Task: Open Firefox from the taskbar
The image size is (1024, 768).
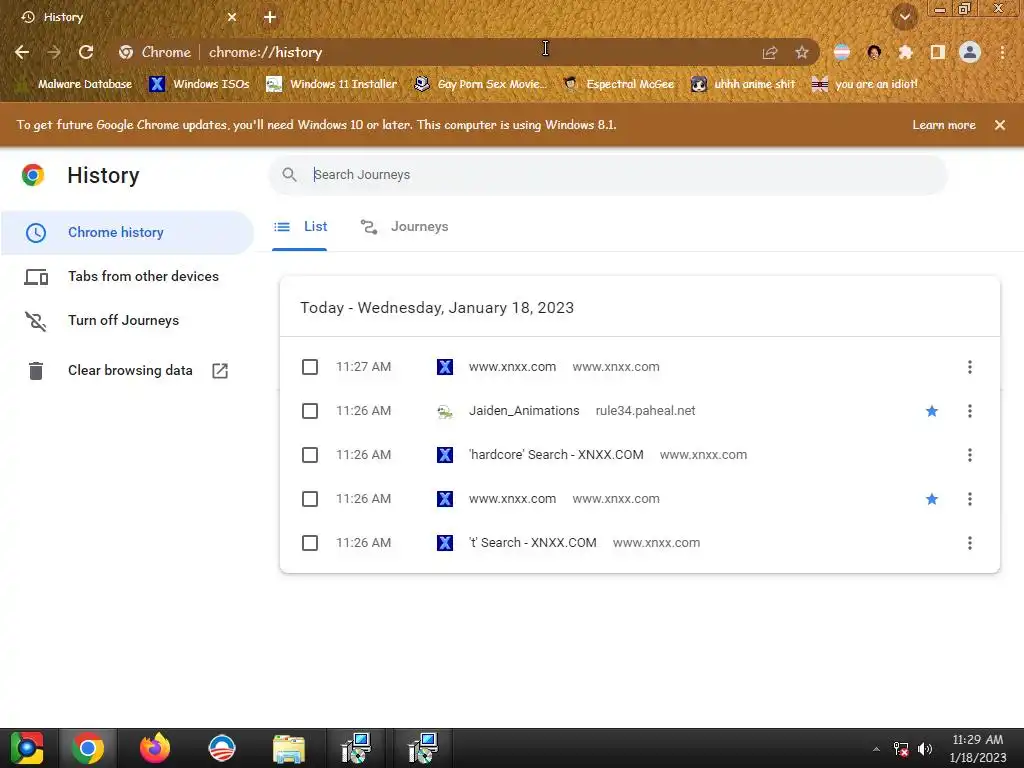Action: pyautogui.click(x=155, y=748)
